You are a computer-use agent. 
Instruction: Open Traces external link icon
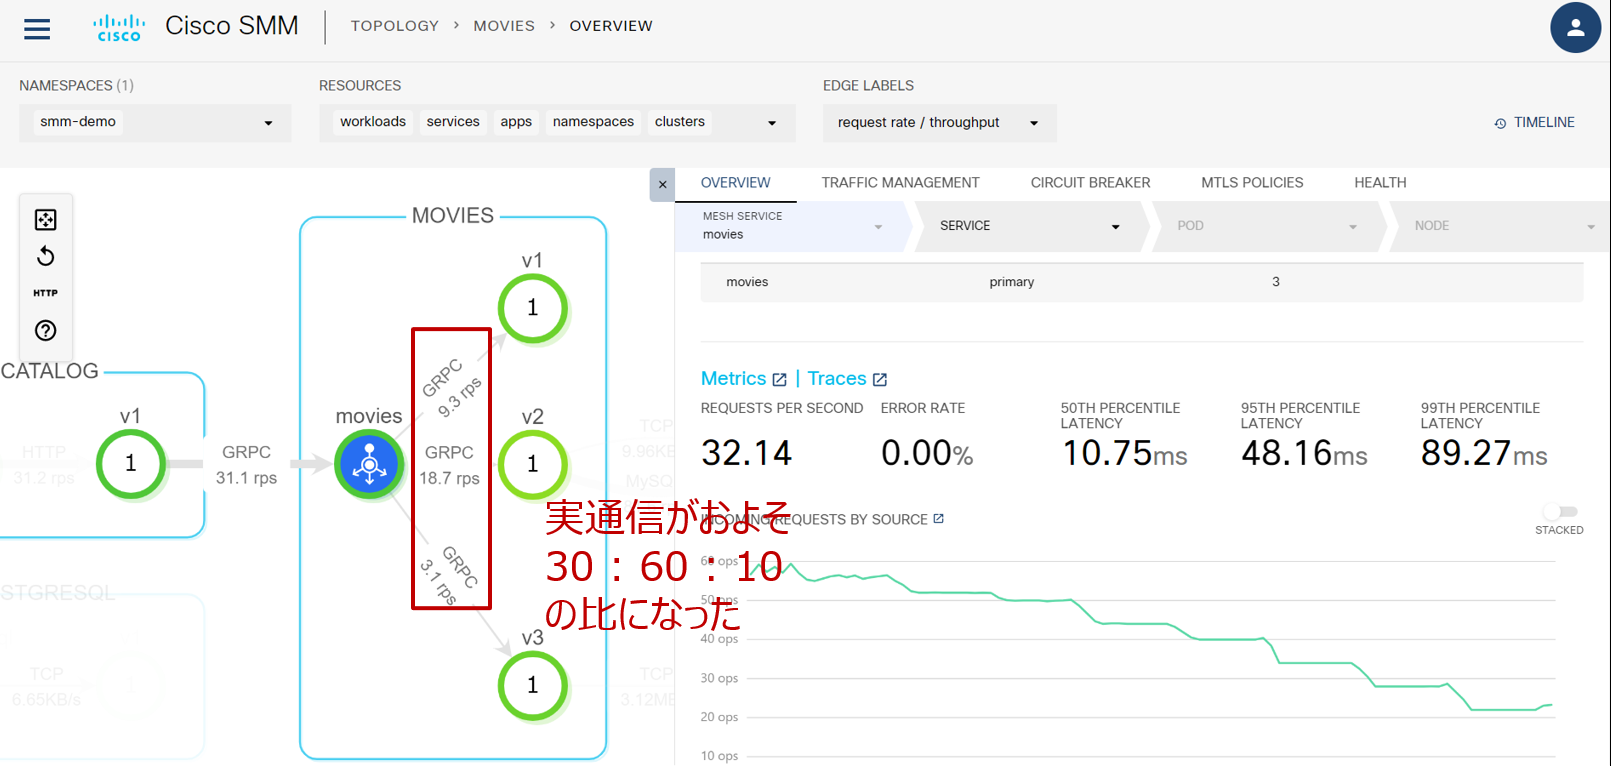click(880, 380)
